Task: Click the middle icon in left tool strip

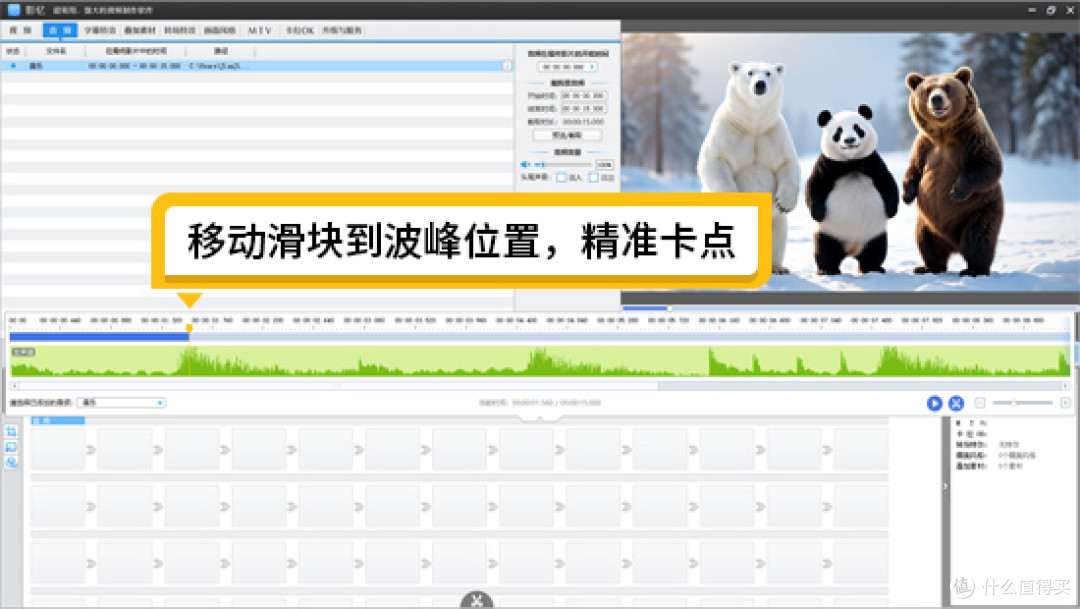Action: pyautogui.click(x=11, y=447)
